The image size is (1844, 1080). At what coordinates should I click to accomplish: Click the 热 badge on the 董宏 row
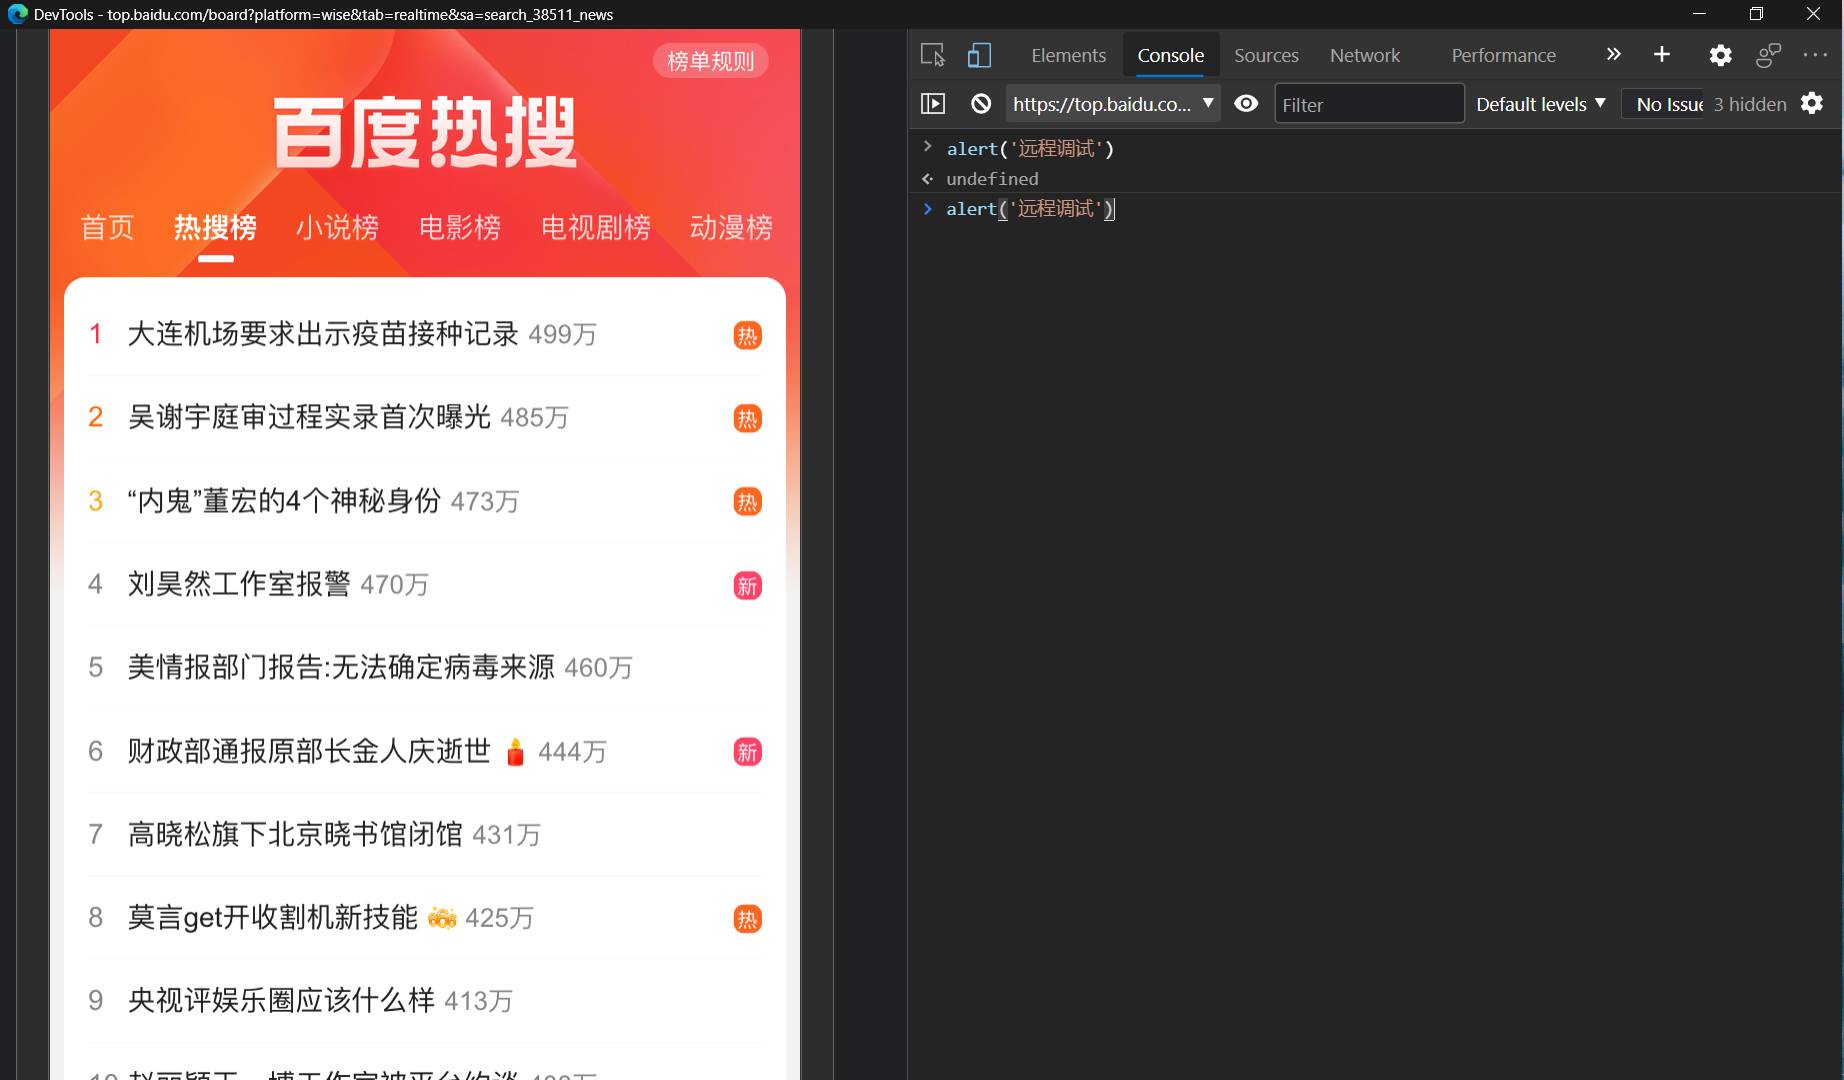(747, 501)
